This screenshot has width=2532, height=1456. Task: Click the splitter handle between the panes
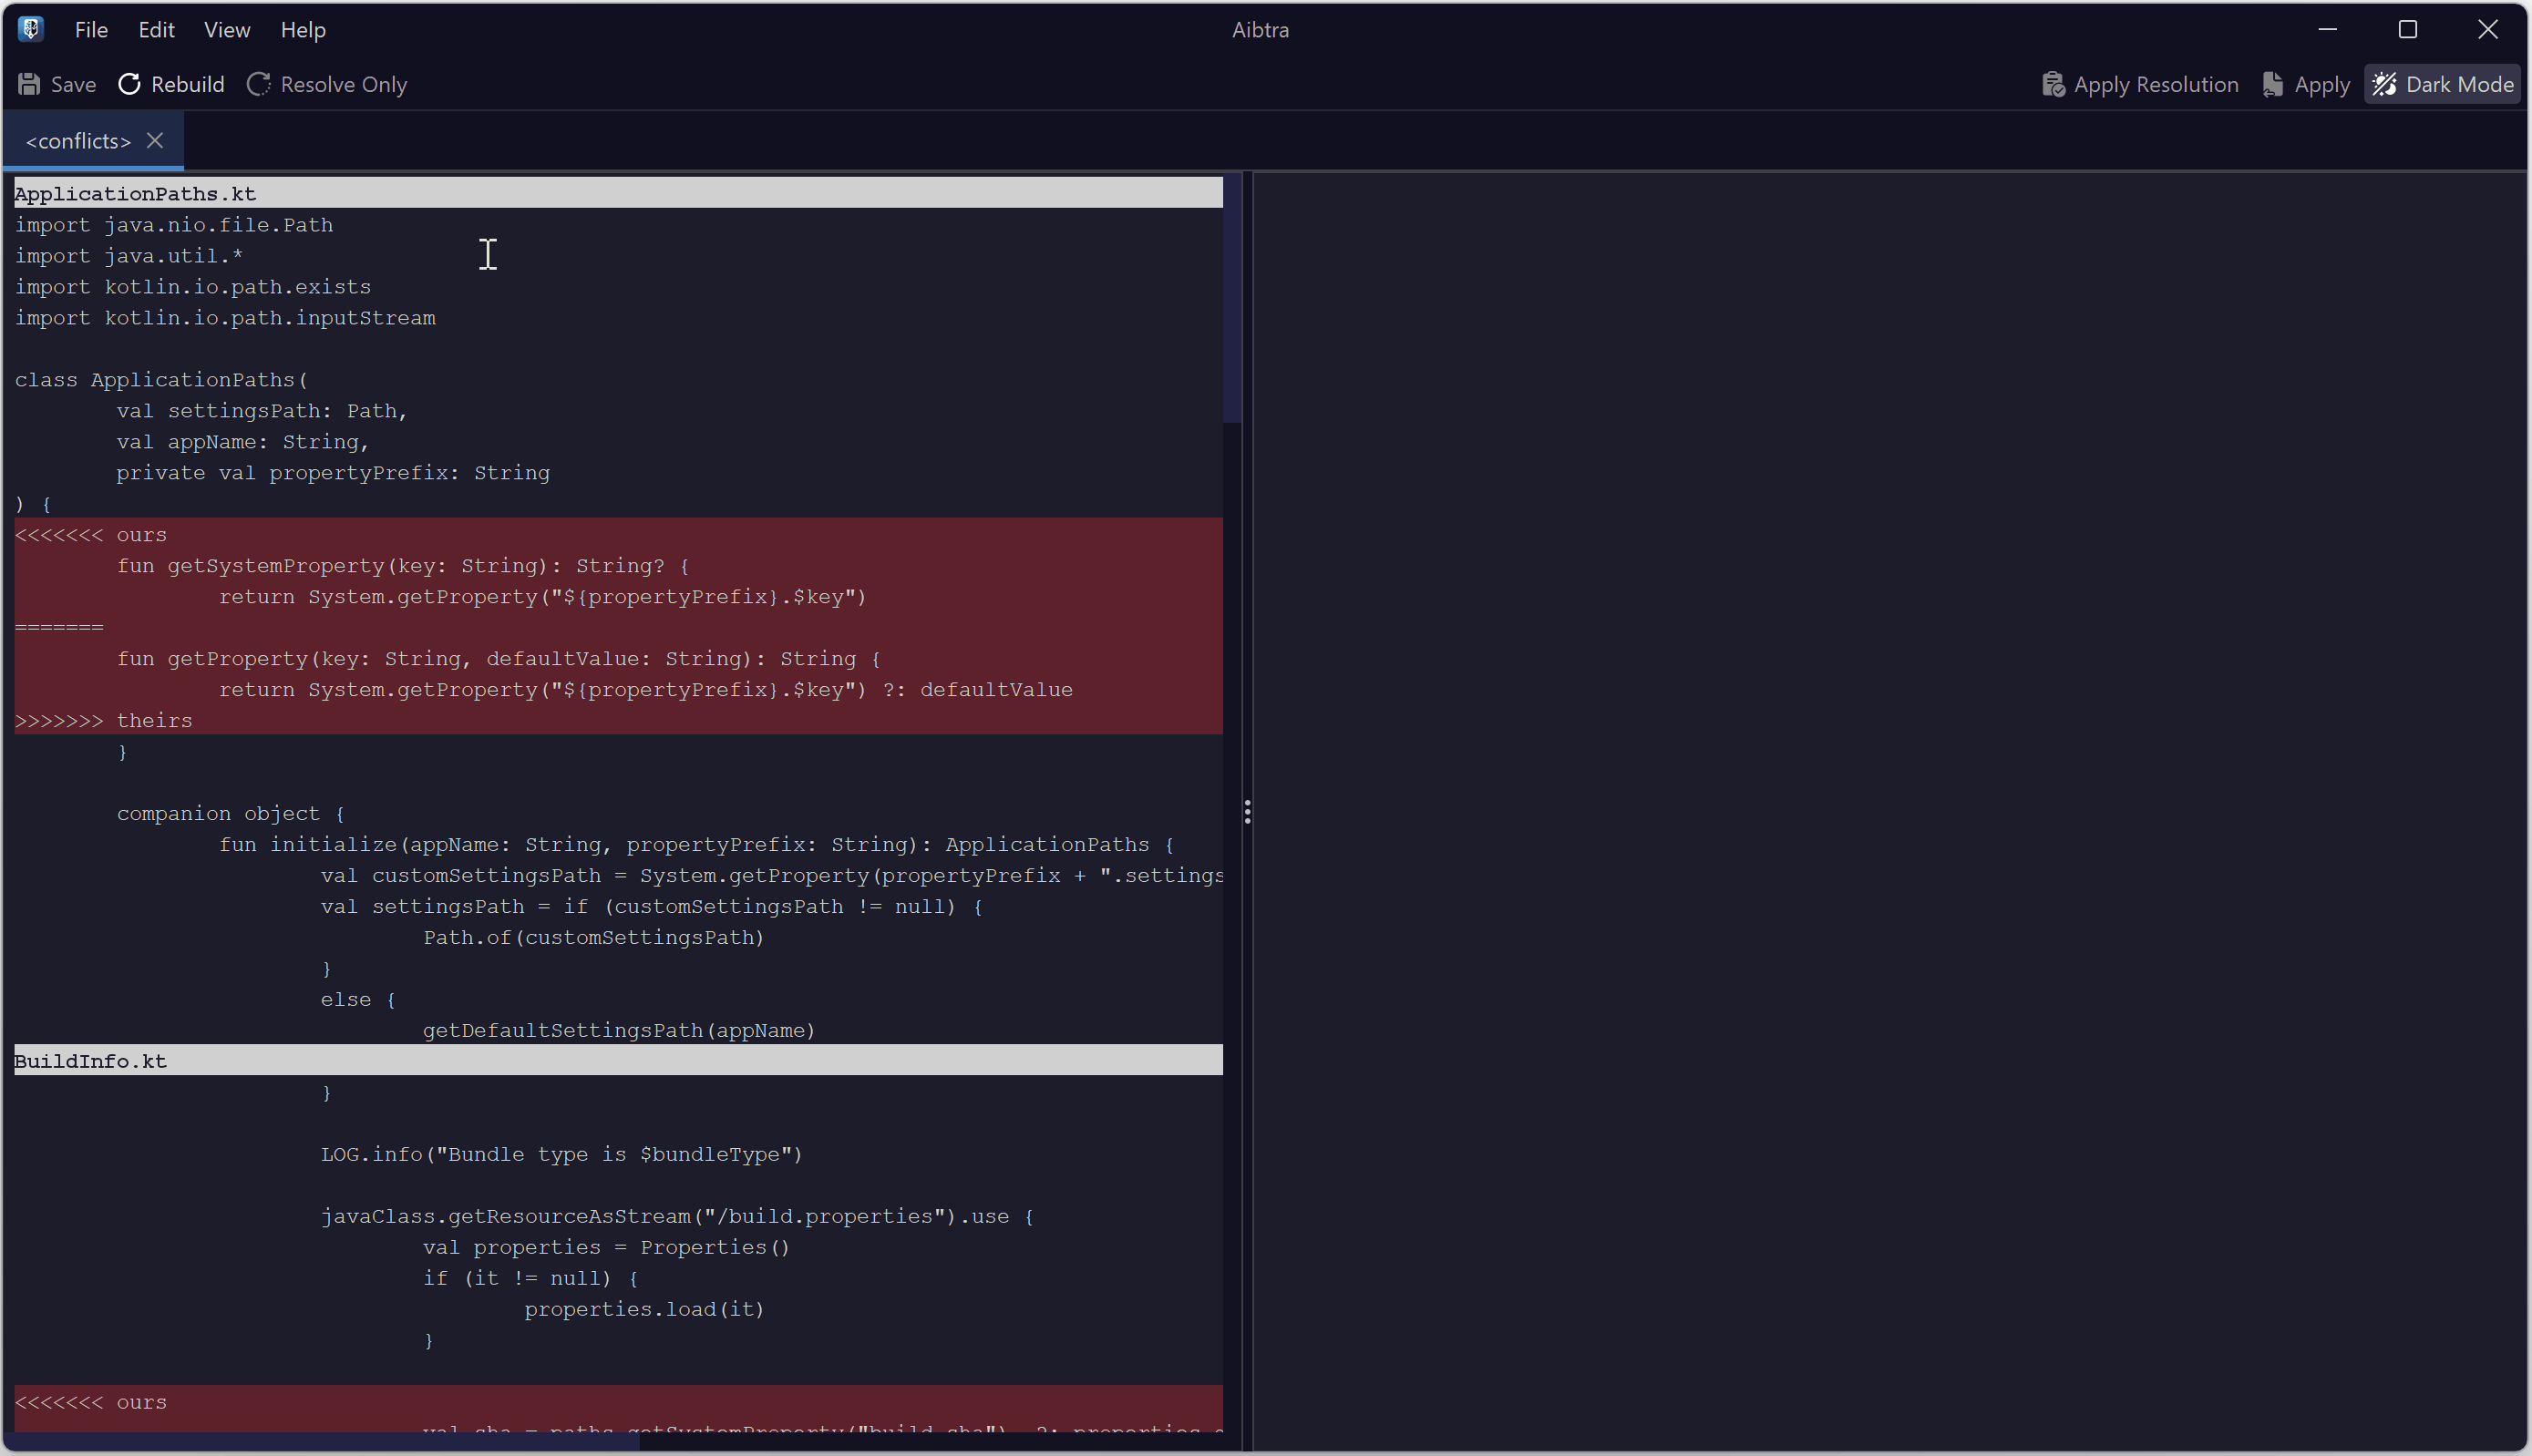[x=1248, y=812]
